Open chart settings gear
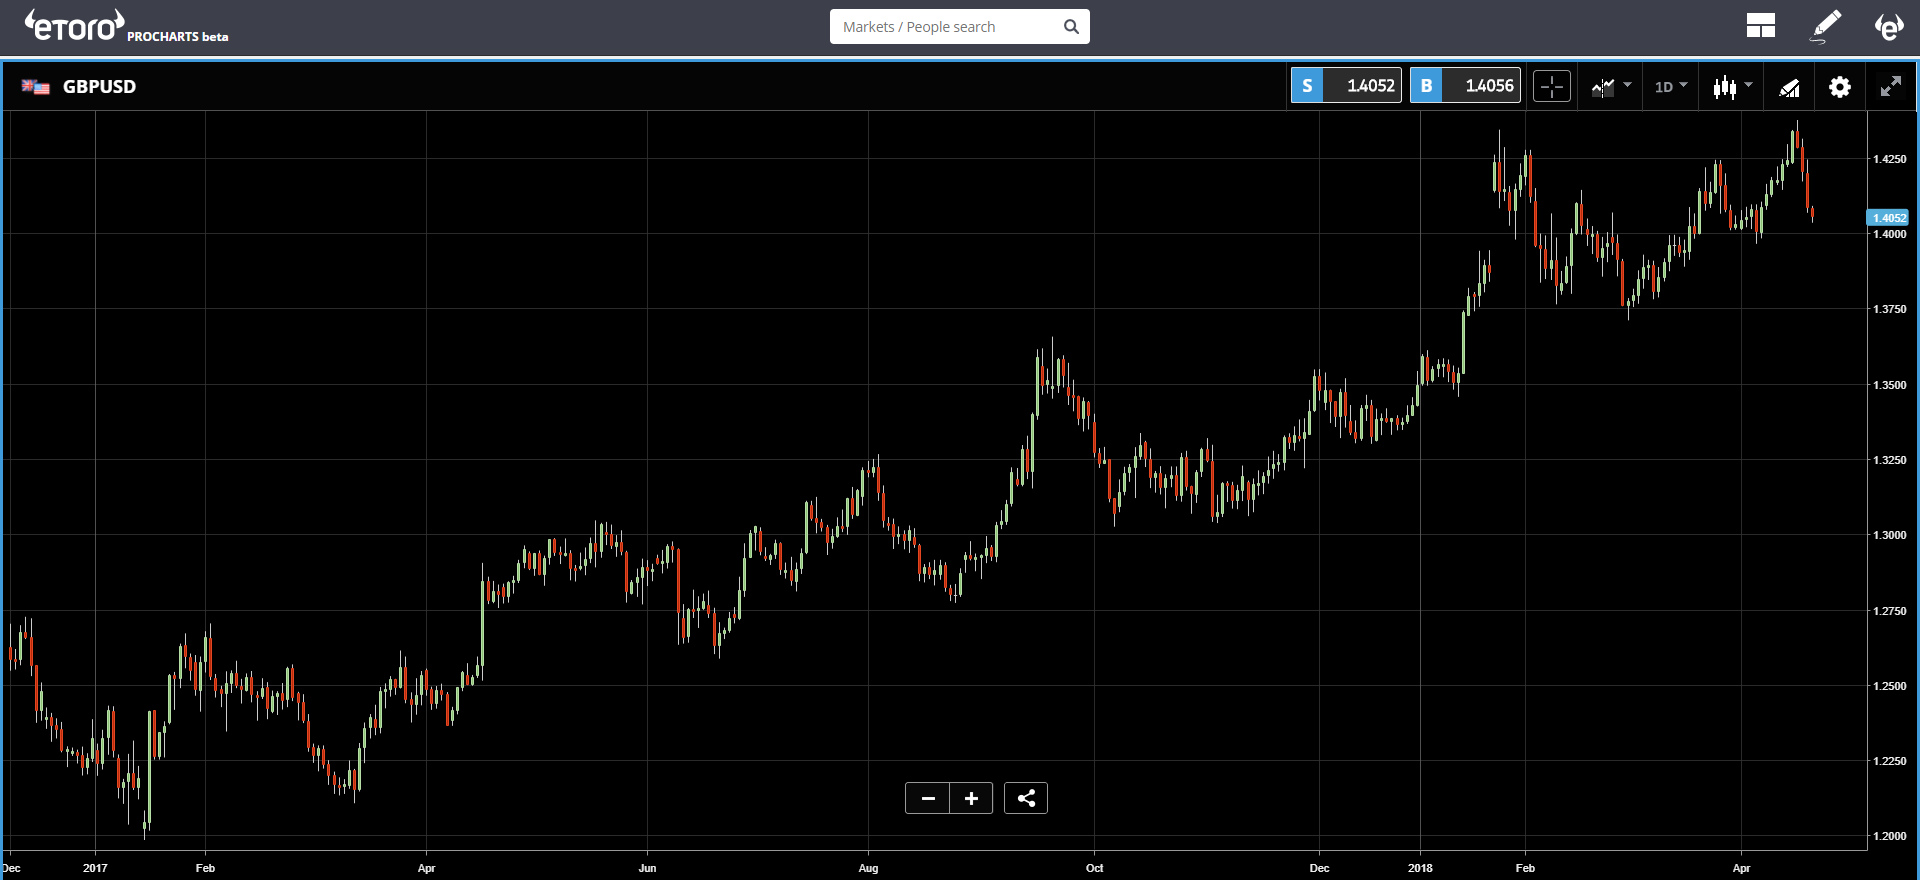 pos(1839,87)
